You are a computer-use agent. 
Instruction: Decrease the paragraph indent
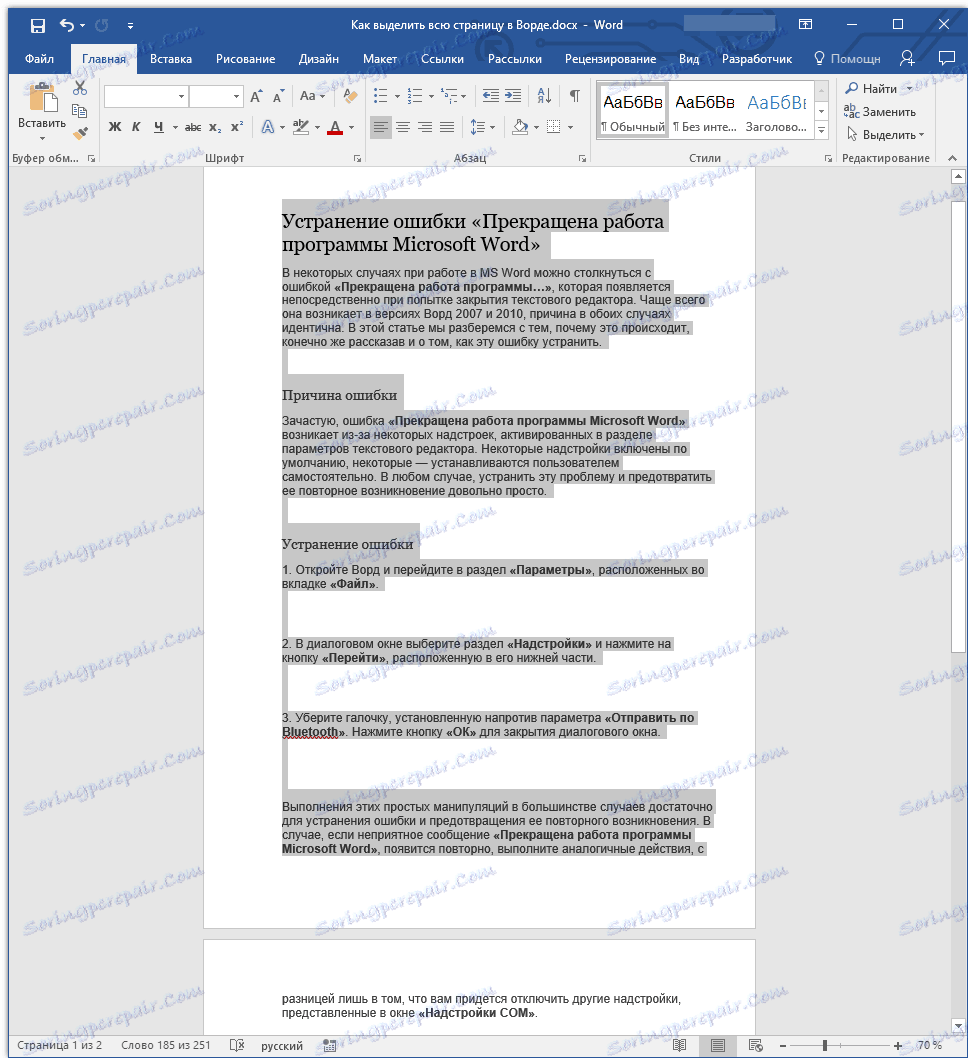pyautogui.click(x=491, y=96)
